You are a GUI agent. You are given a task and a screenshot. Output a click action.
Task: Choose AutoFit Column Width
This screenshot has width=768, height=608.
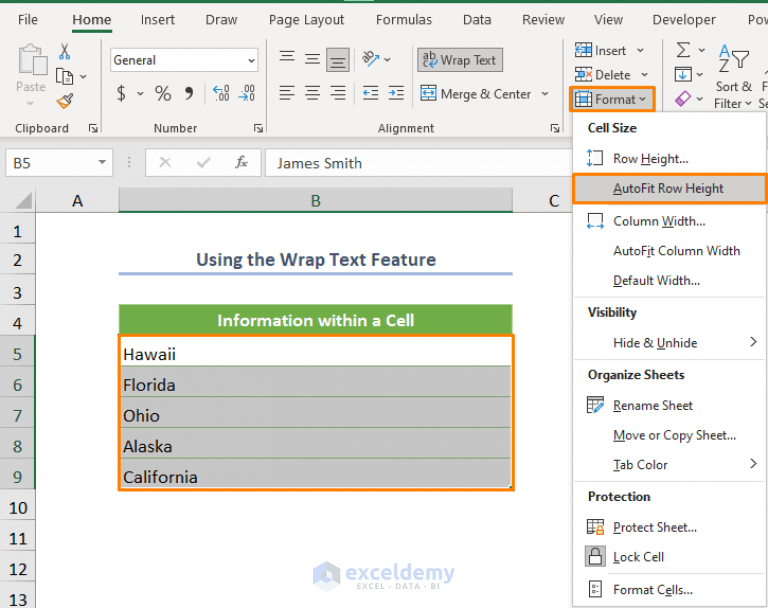pos(669,251)
